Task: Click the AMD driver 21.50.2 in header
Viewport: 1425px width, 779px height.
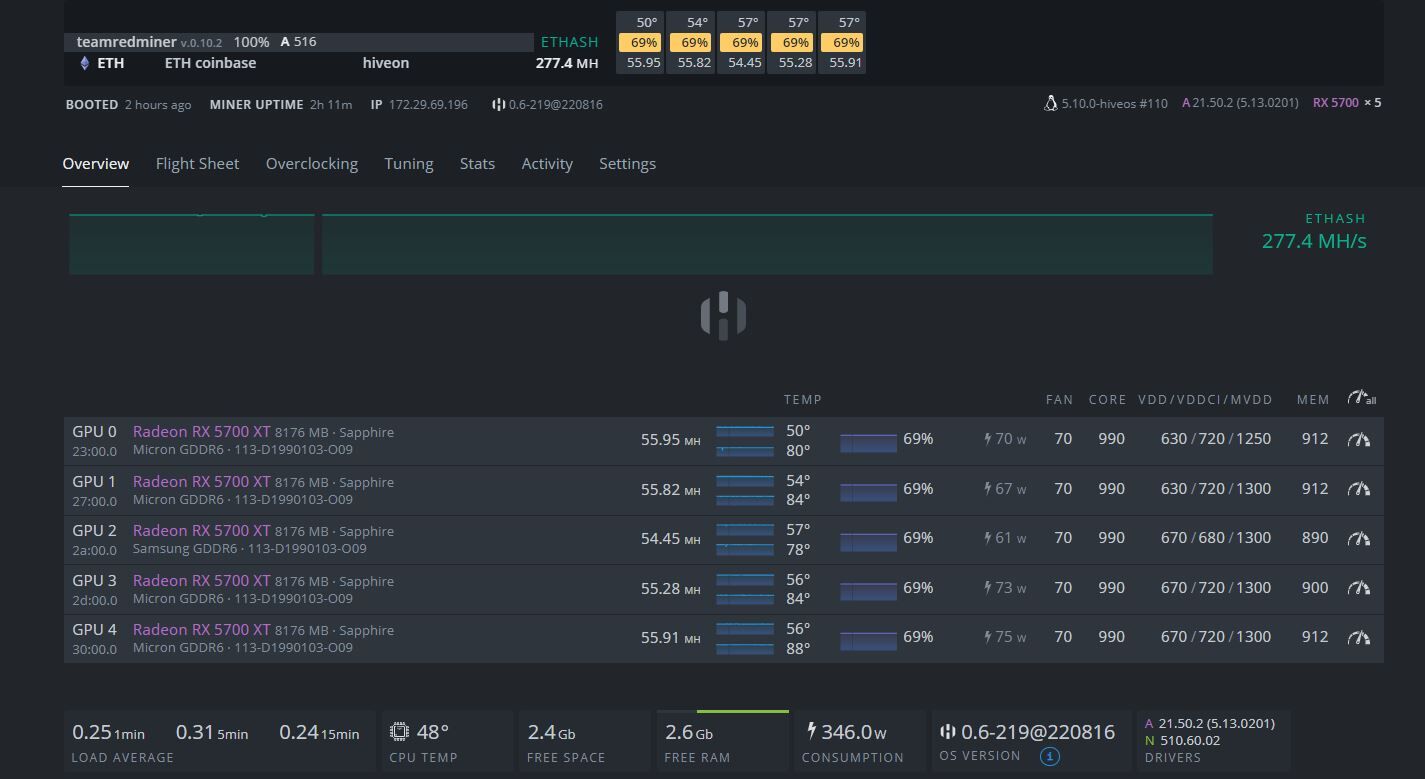Action: click(x=1240, y=103)
